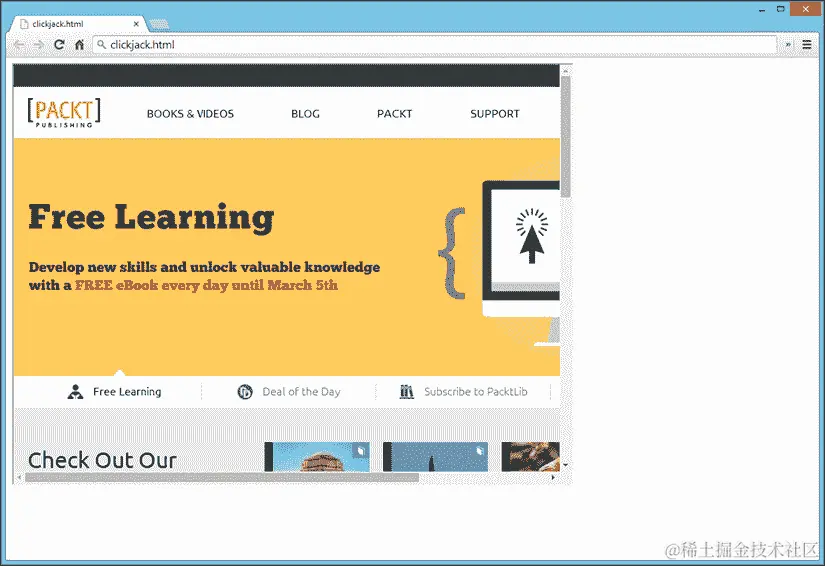
Task: Click the Free Learning headline
Action: (x=151, y=217)
